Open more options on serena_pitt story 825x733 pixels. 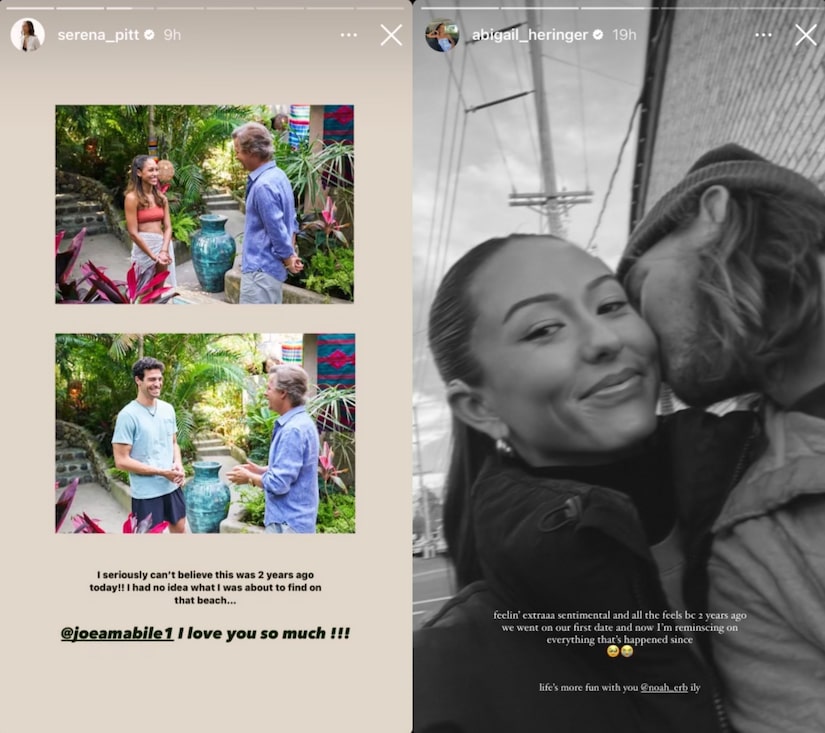tap(348, 35)
